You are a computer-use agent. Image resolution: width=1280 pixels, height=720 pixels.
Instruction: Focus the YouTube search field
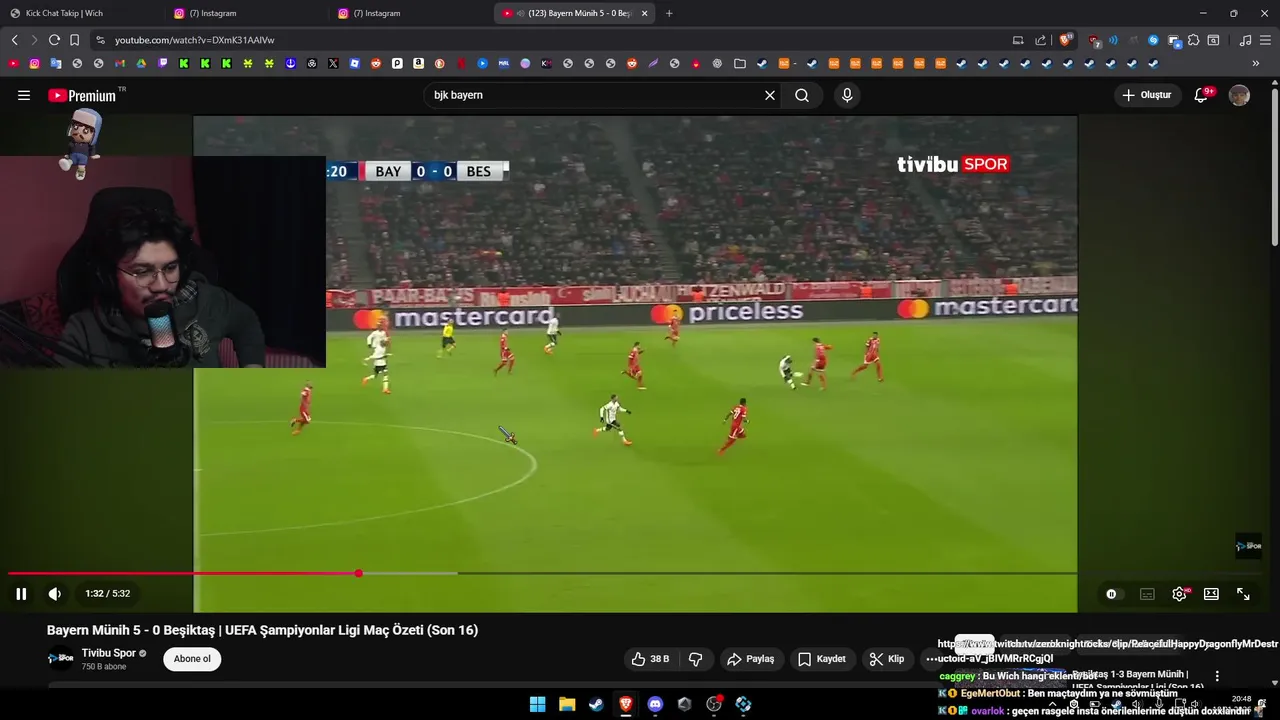coord(595,95)
